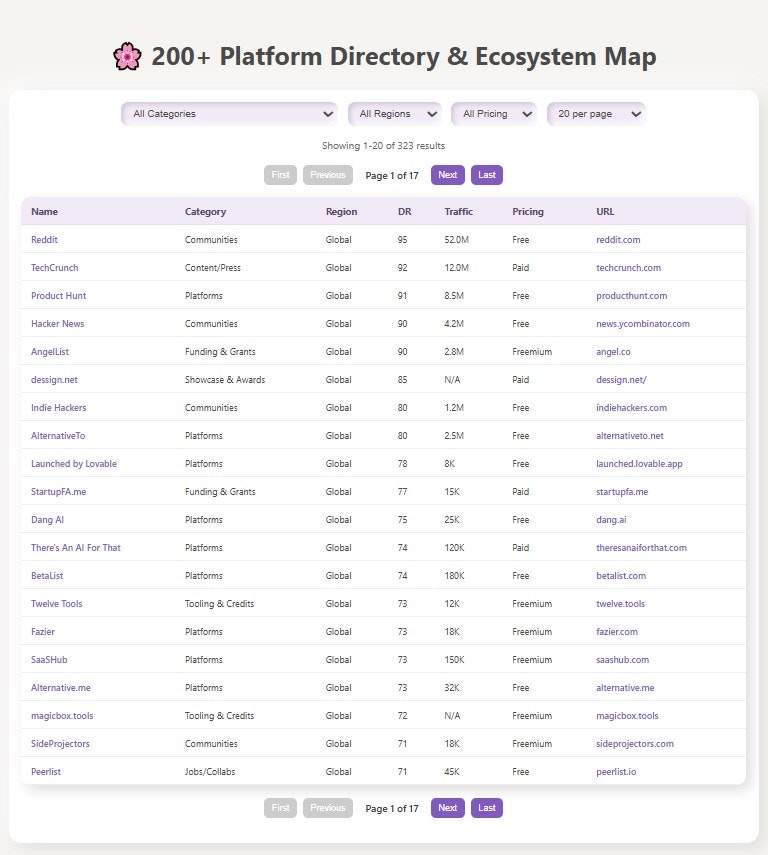This screenshot has width=768, height=855.
Task: Open the BetaList name link
Action: 47,576
